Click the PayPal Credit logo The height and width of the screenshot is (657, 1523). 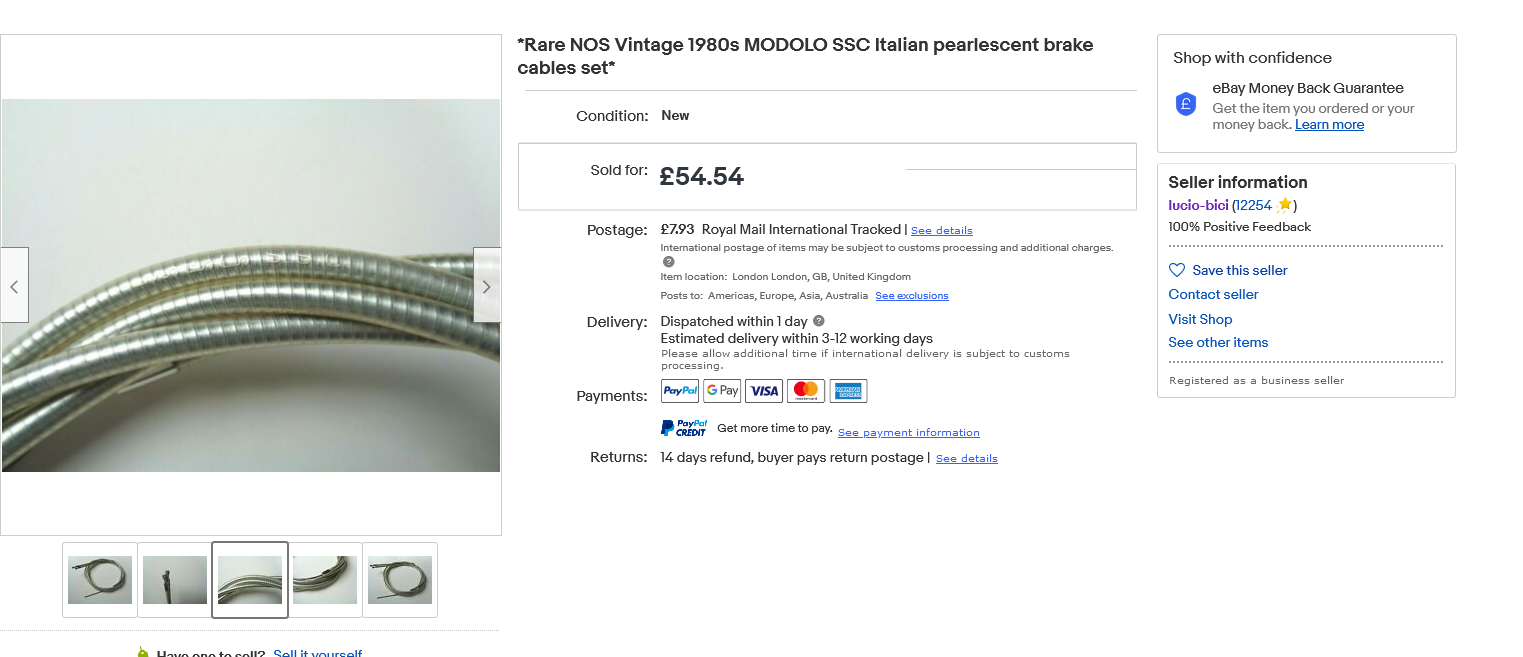coord(684,428)
